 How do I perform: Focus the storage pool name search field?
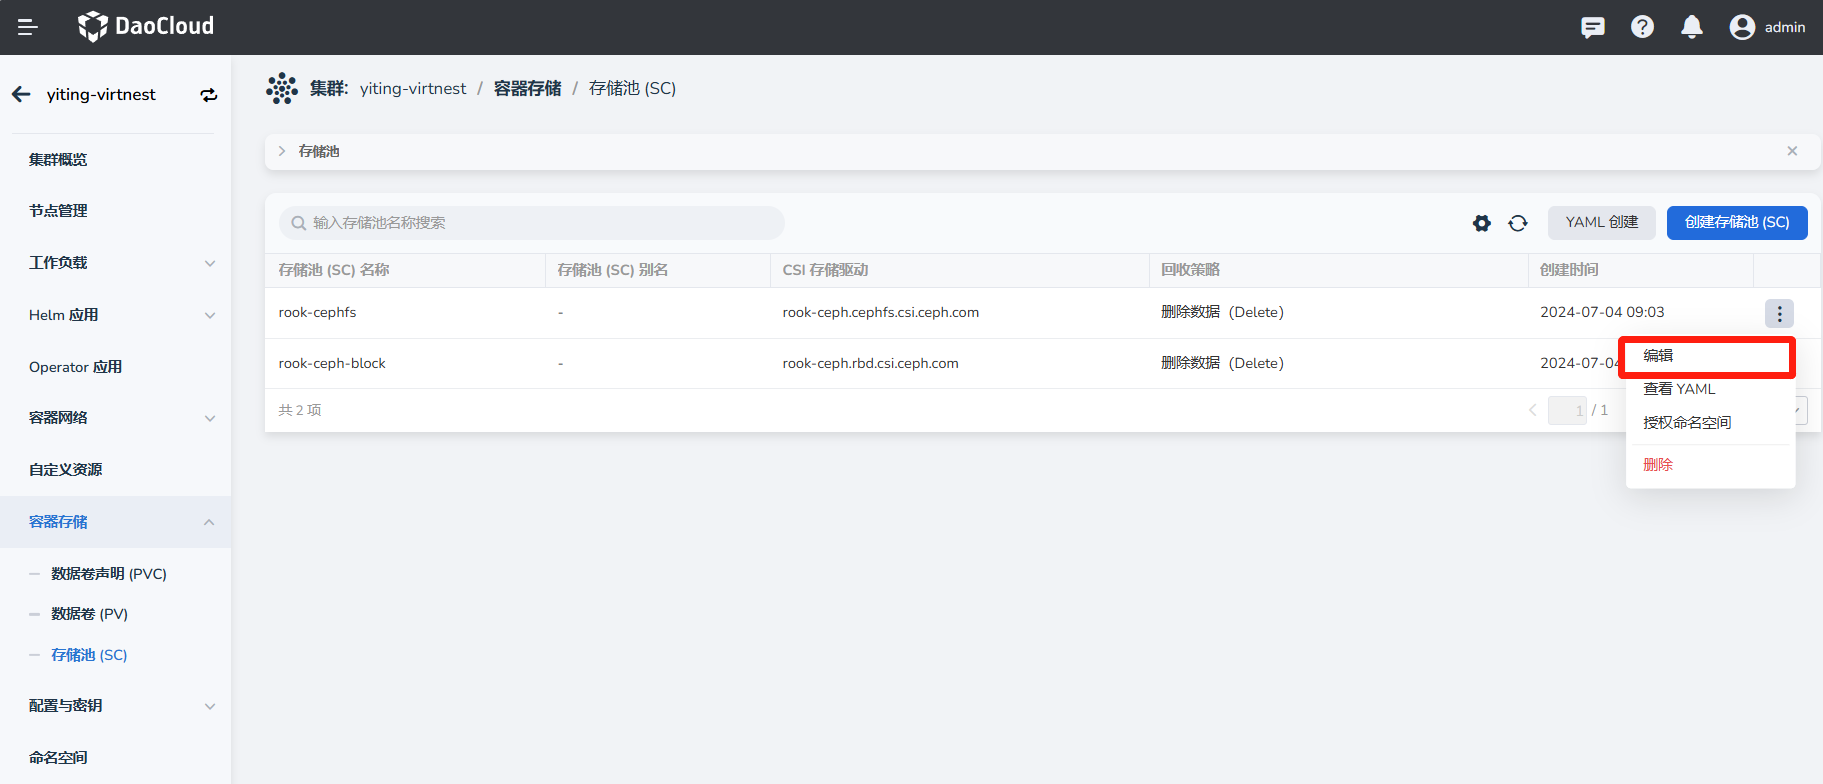coord(540,223)
